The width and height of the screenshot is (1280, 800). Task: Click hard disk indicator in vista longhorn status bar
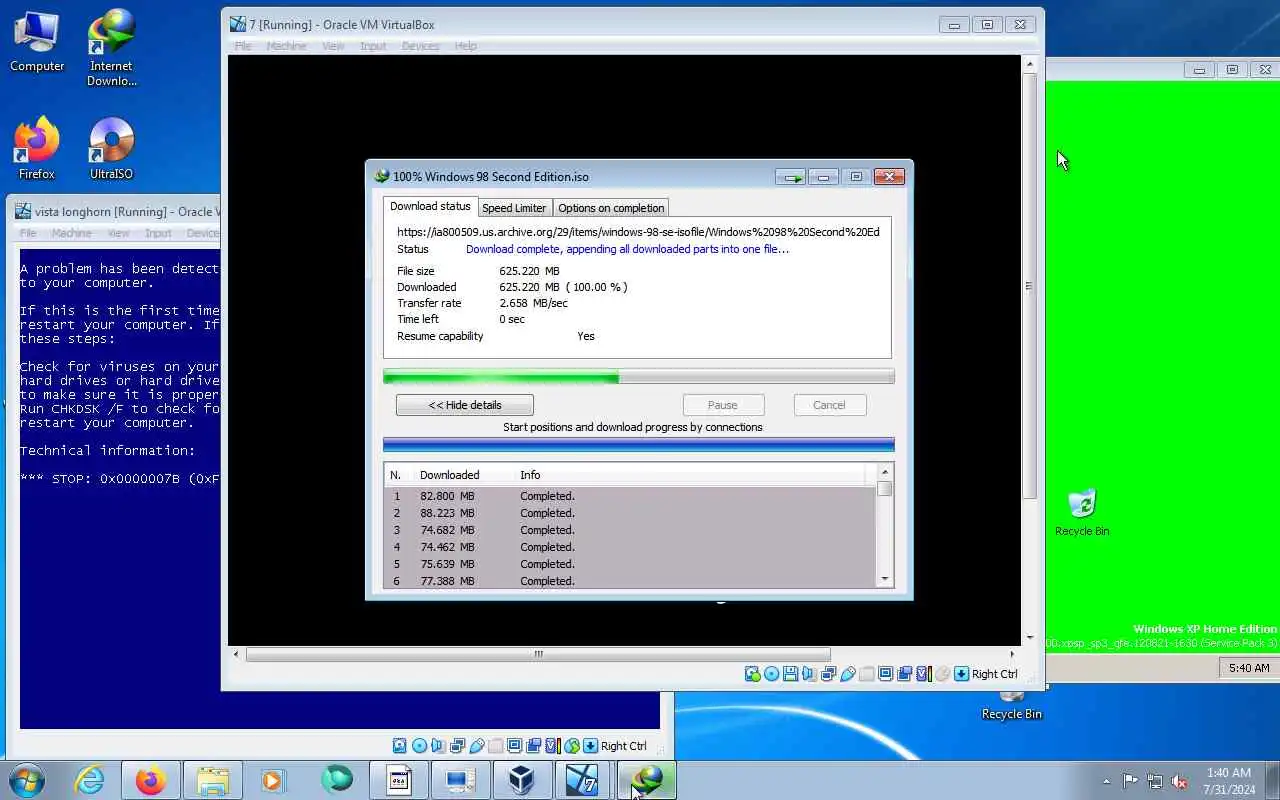[399, 746]
